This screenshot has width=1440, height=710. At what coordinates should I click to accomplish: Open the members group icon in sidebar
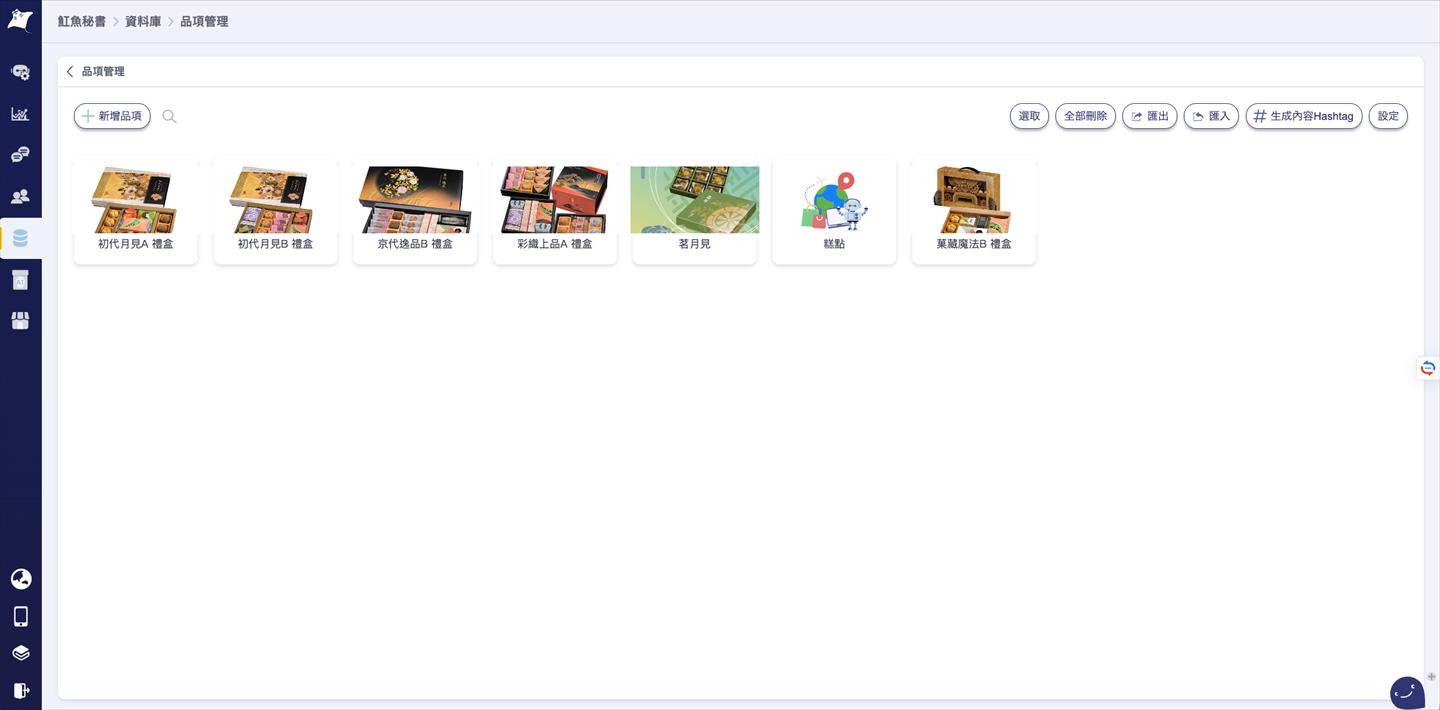(20, 197)
